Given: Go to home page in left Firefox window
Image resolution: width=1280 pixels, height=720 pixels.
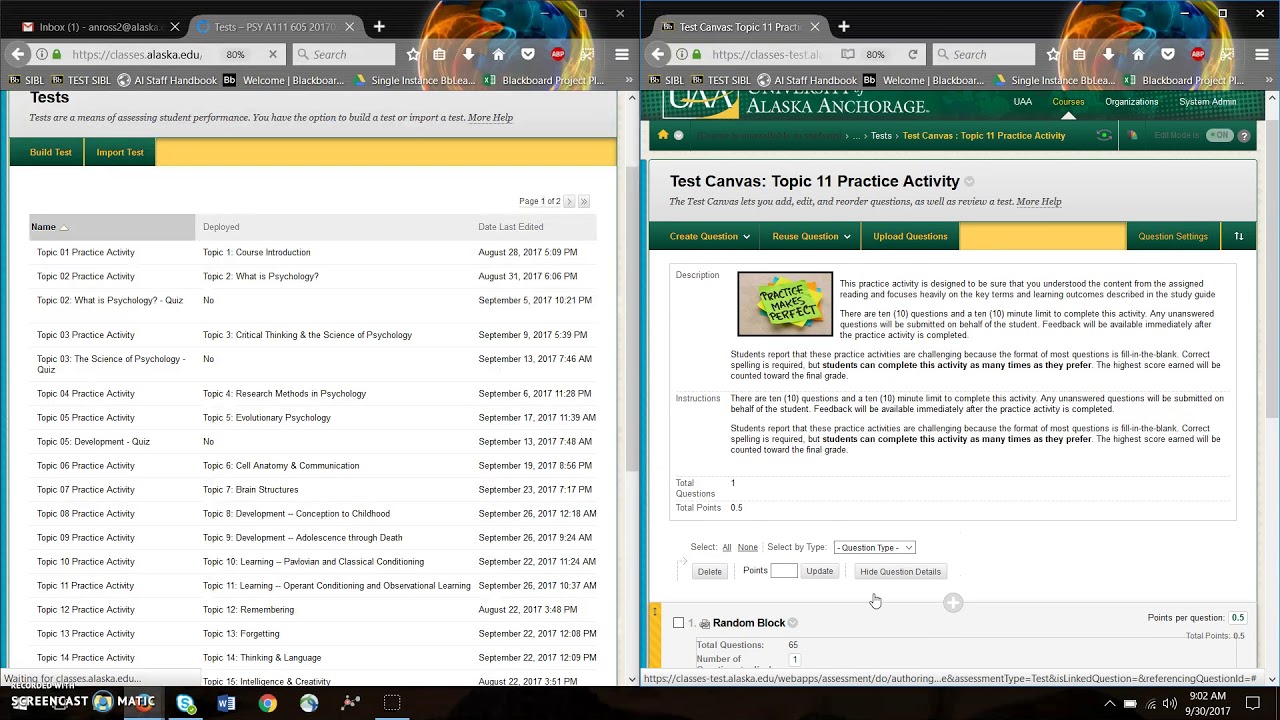Looking at the screenshot, I should click(498, 54).
